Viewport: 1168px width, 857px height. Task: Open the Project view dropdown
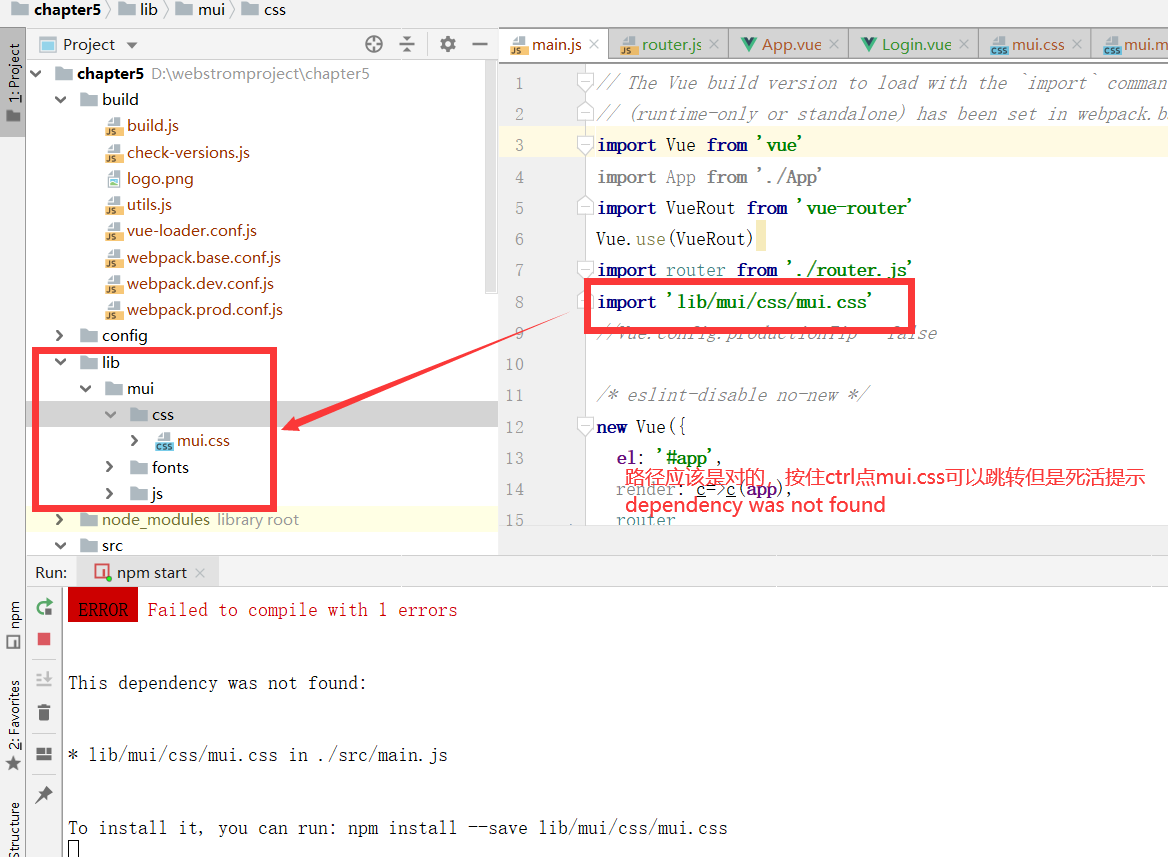[x=132, y=45]
